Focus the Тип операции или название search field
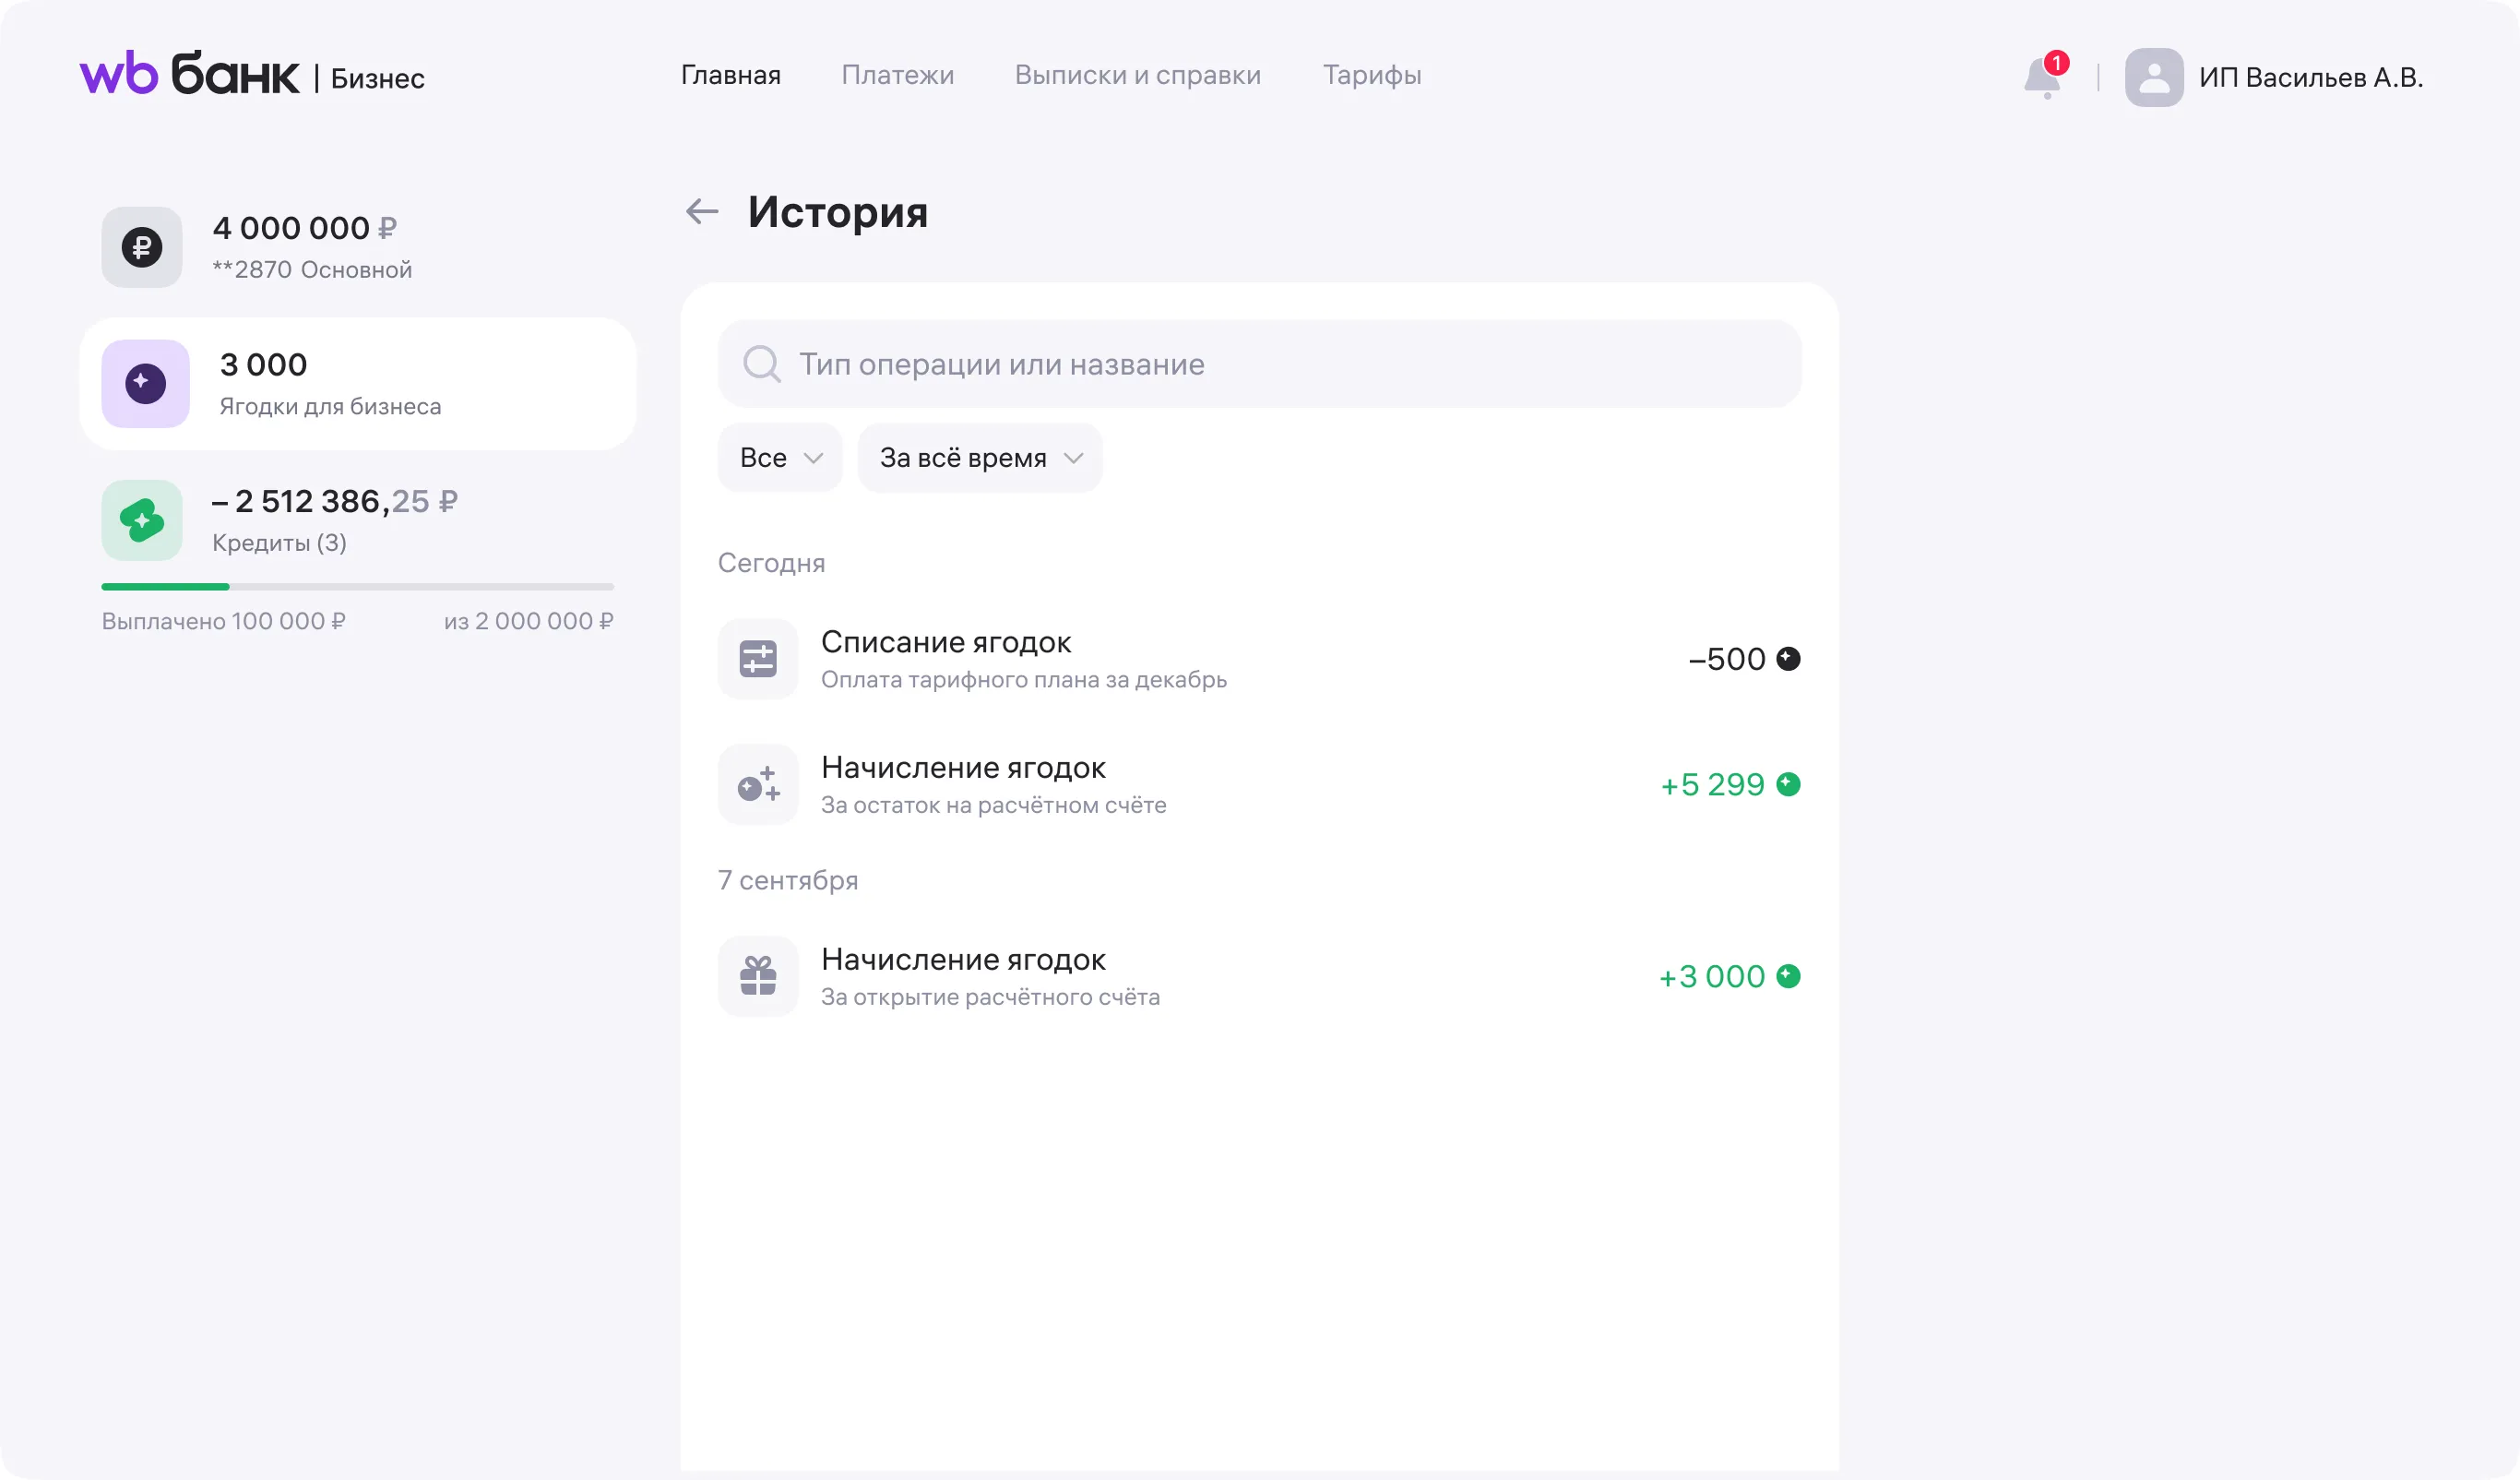The width and height of the screenshot is (2520, 1480). coord(1280,364)
